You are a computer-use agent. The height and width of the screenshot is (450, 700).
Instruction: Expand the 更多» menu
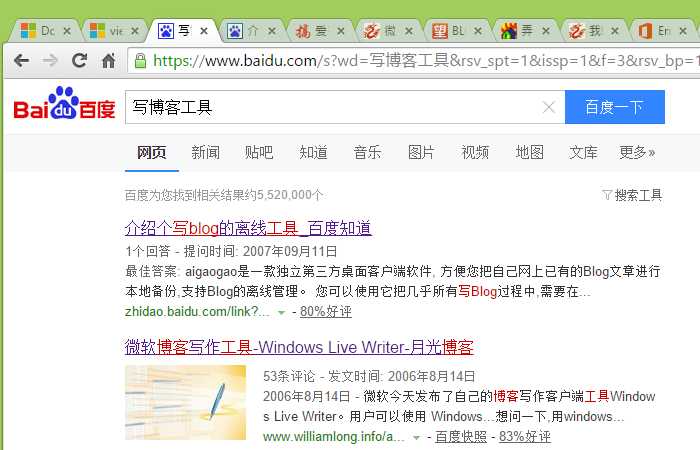pos(637,152)
